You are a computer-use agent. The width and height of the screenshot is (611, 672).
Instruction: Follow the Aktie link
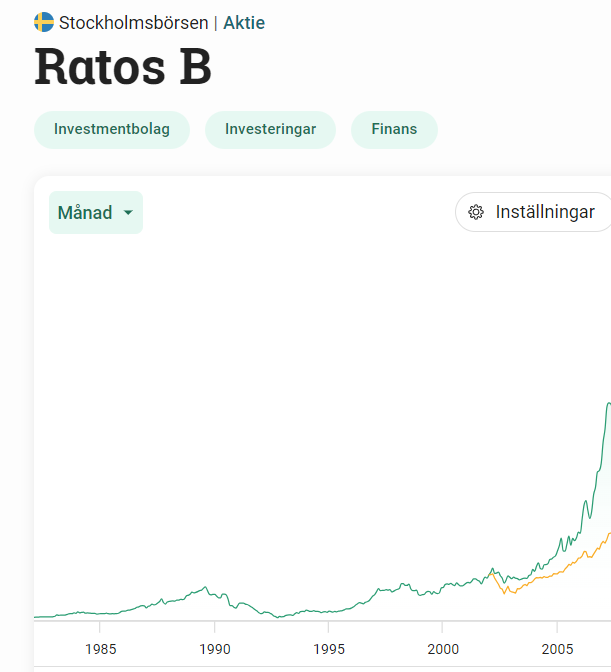click(x=244, y=22)
